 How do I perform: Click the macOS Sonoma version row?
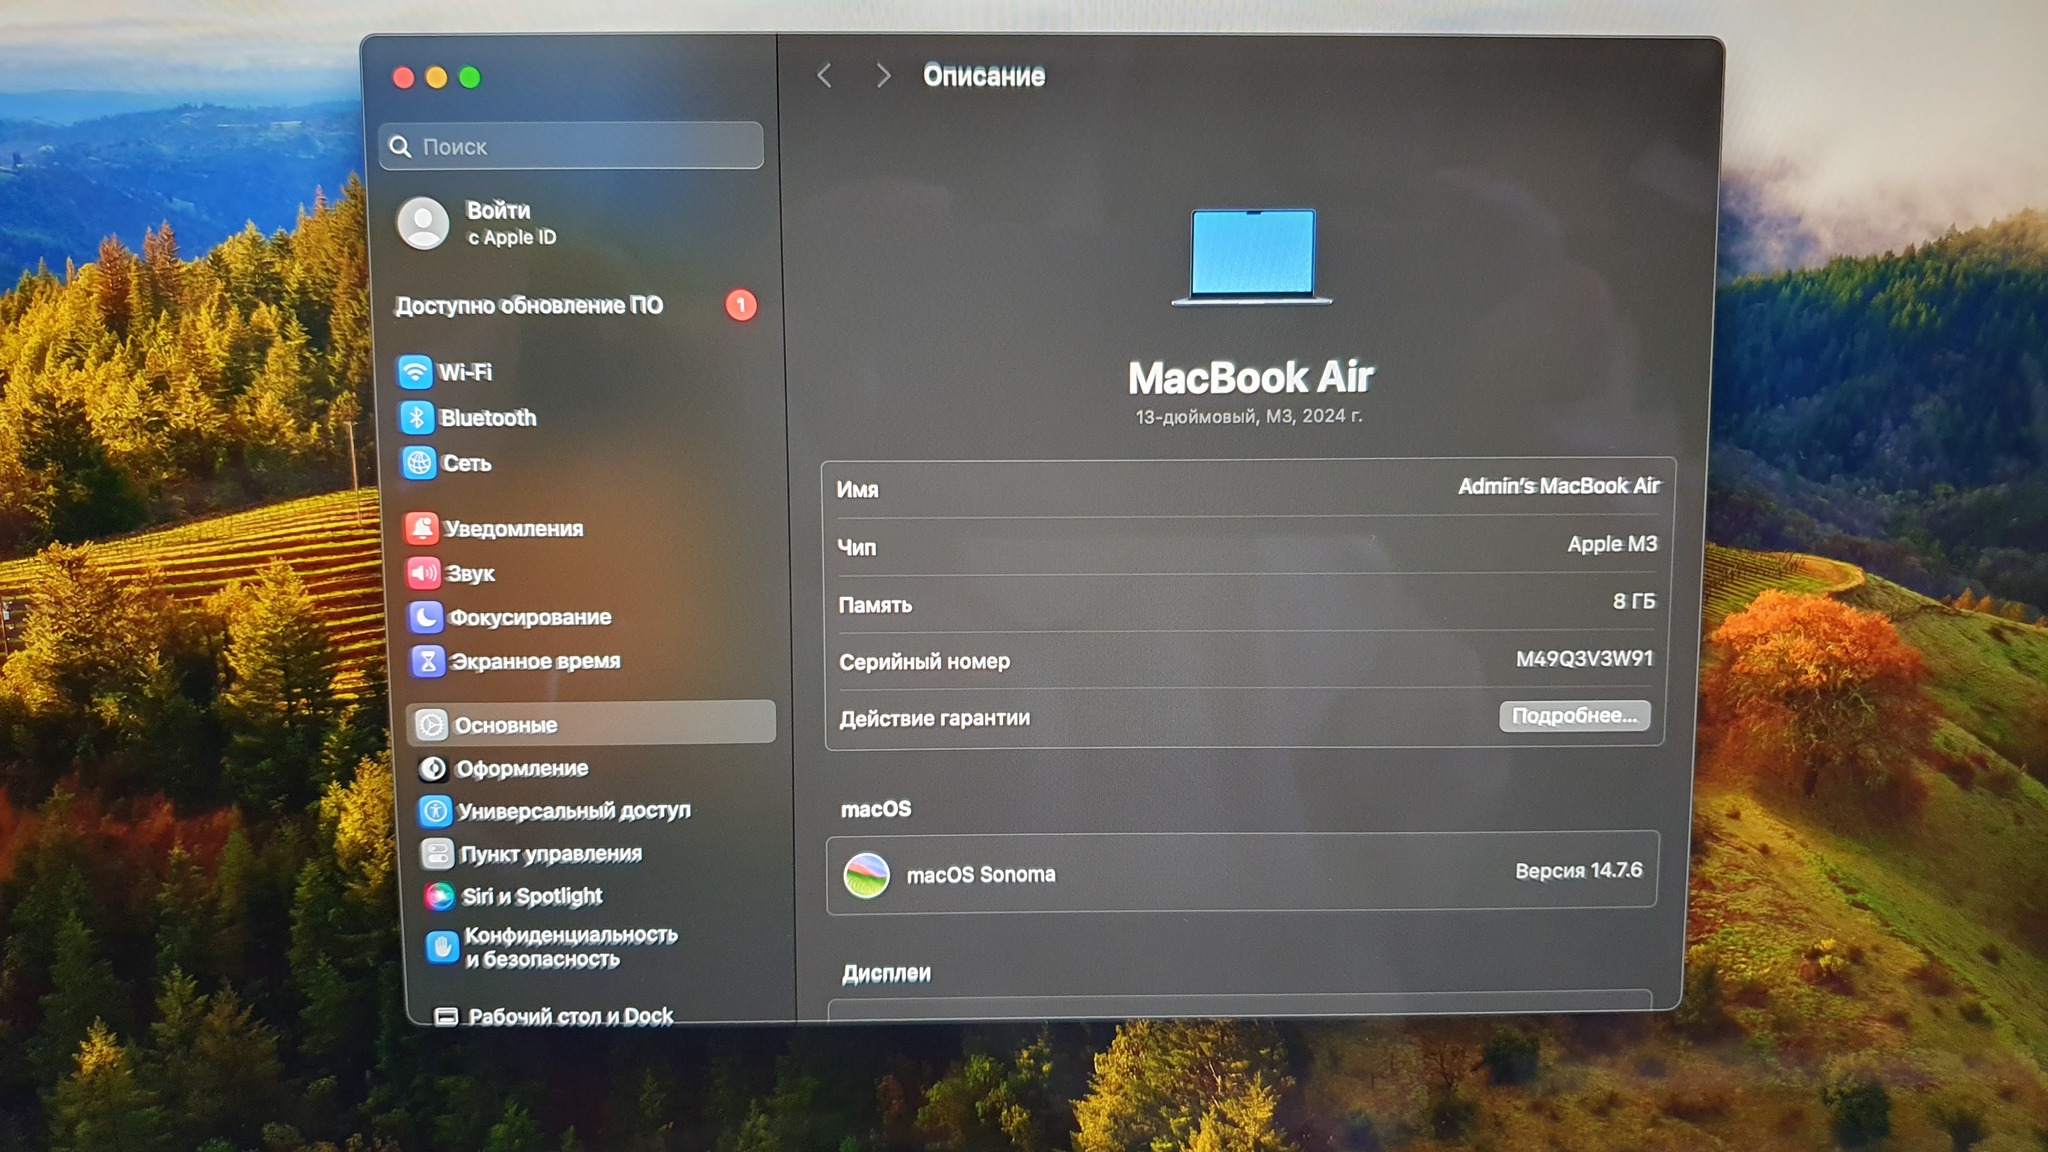(x=1242, y=873)
